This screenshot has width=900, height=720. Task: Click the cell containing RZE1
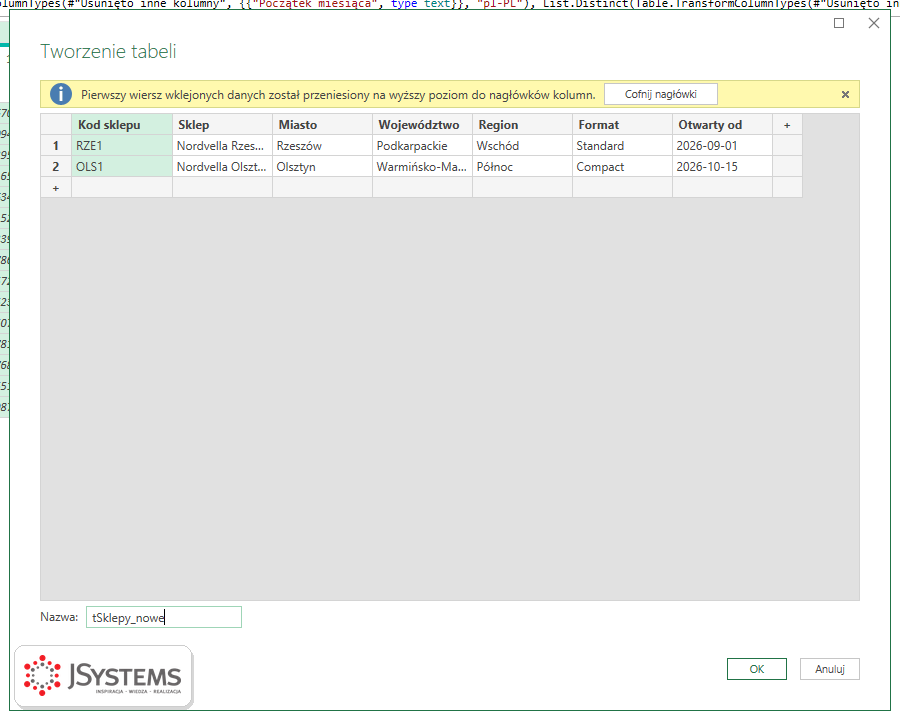[122, 146]
